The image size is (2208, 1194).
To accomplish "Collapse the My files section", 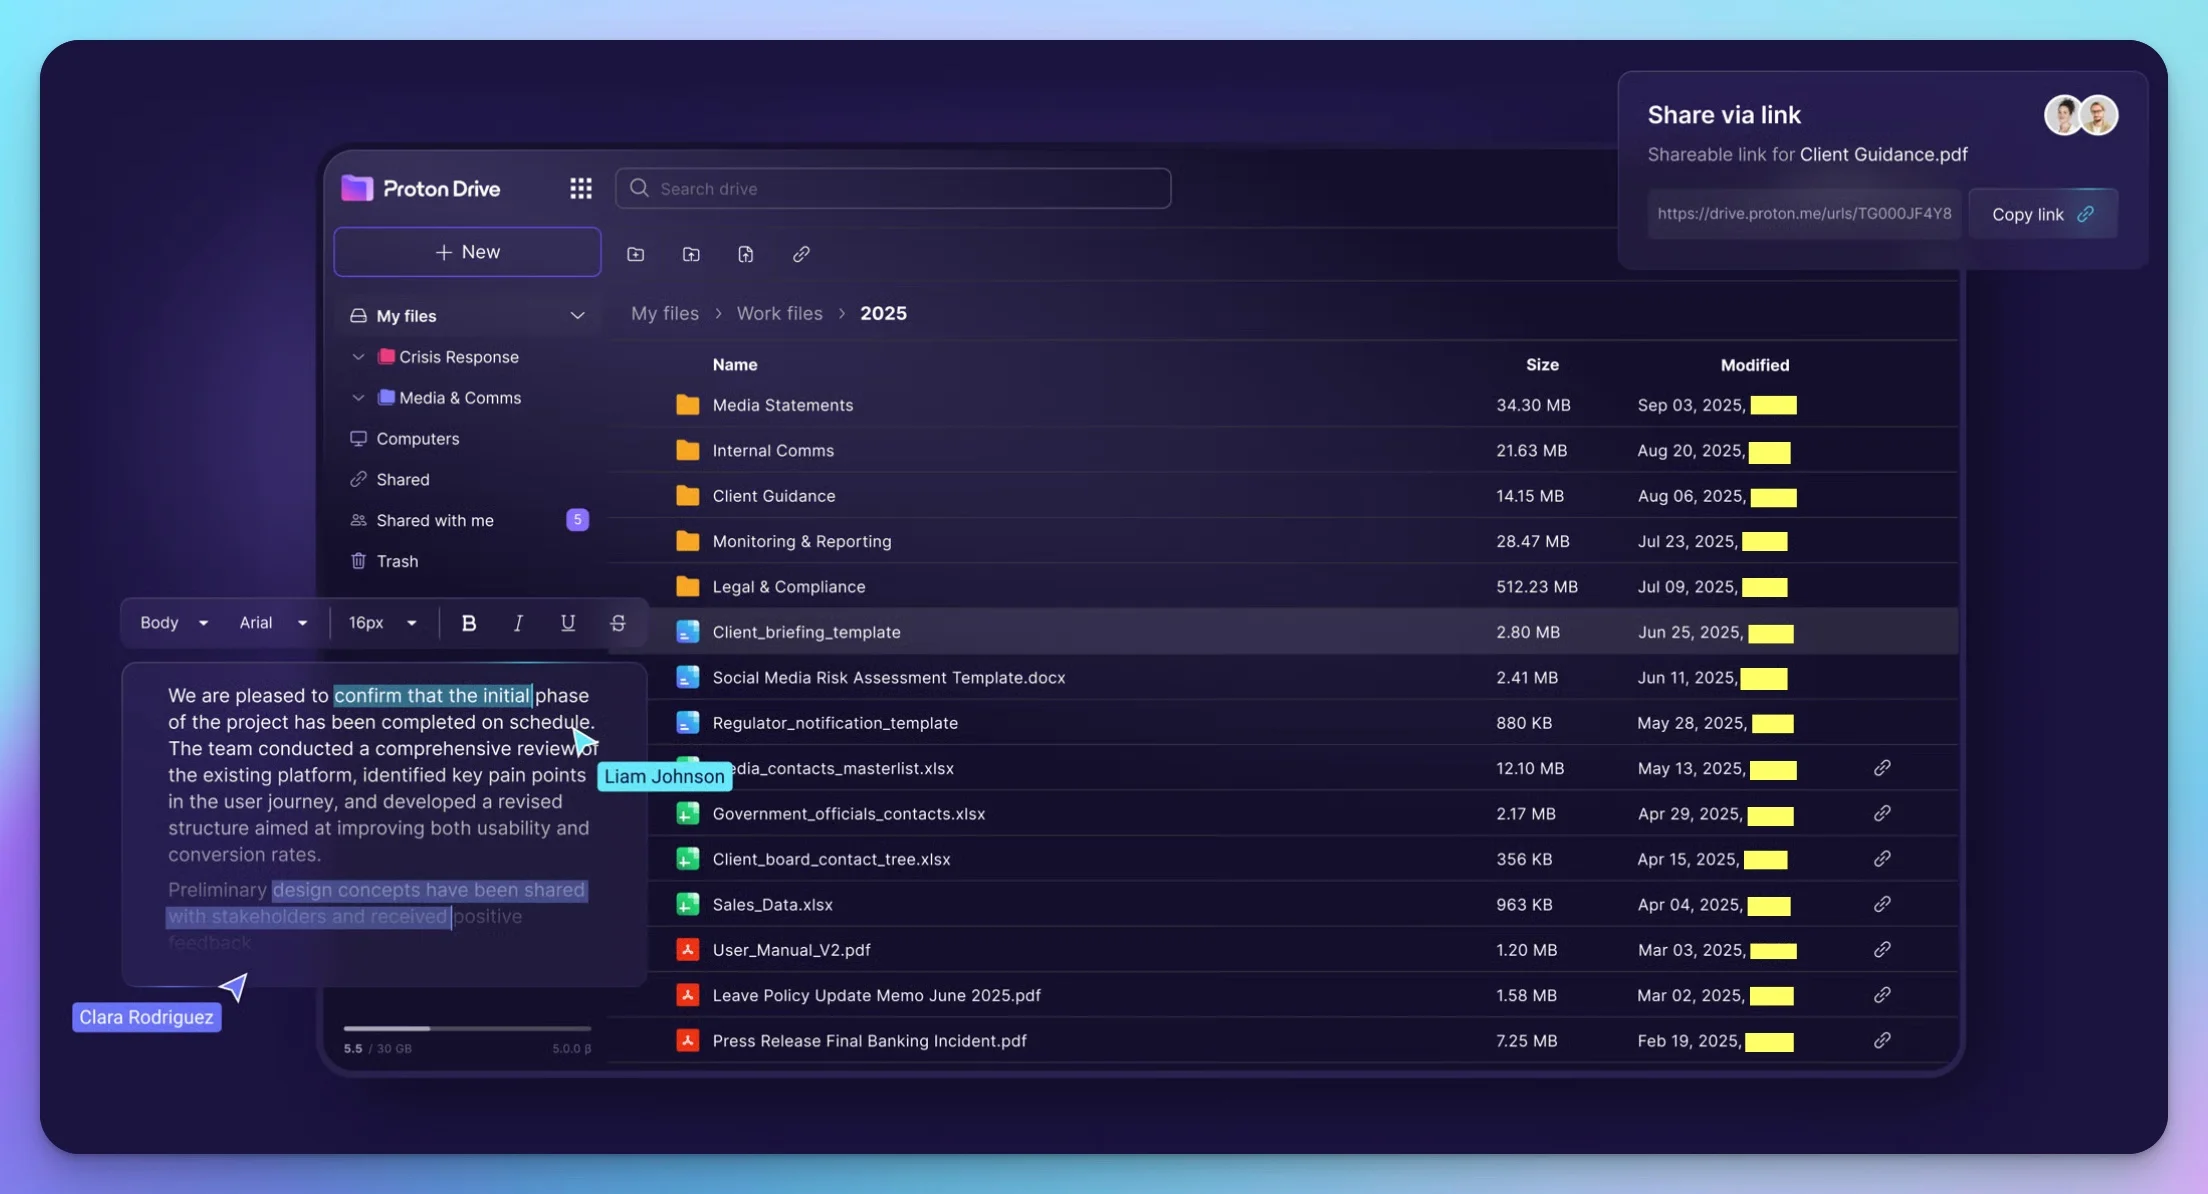I will click(578, 315).
